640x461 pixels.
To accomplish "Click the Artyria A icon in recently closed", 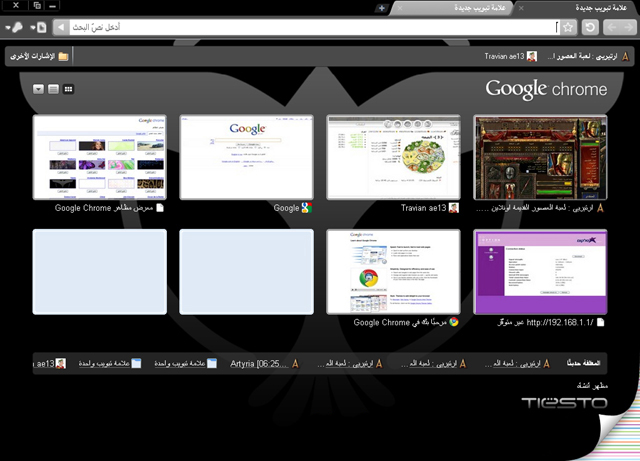I will [295, 363].
